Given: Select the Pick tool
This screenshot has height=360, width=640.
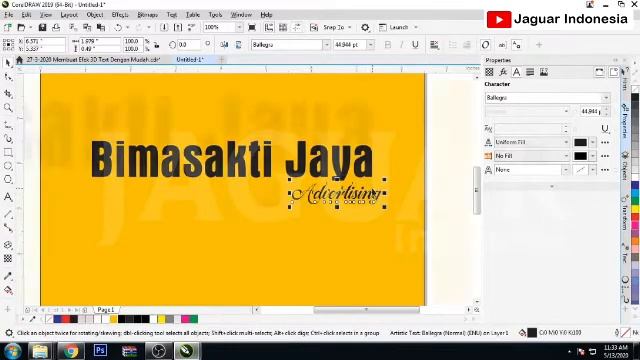Looking at the screenshot, I should (8, 63).
